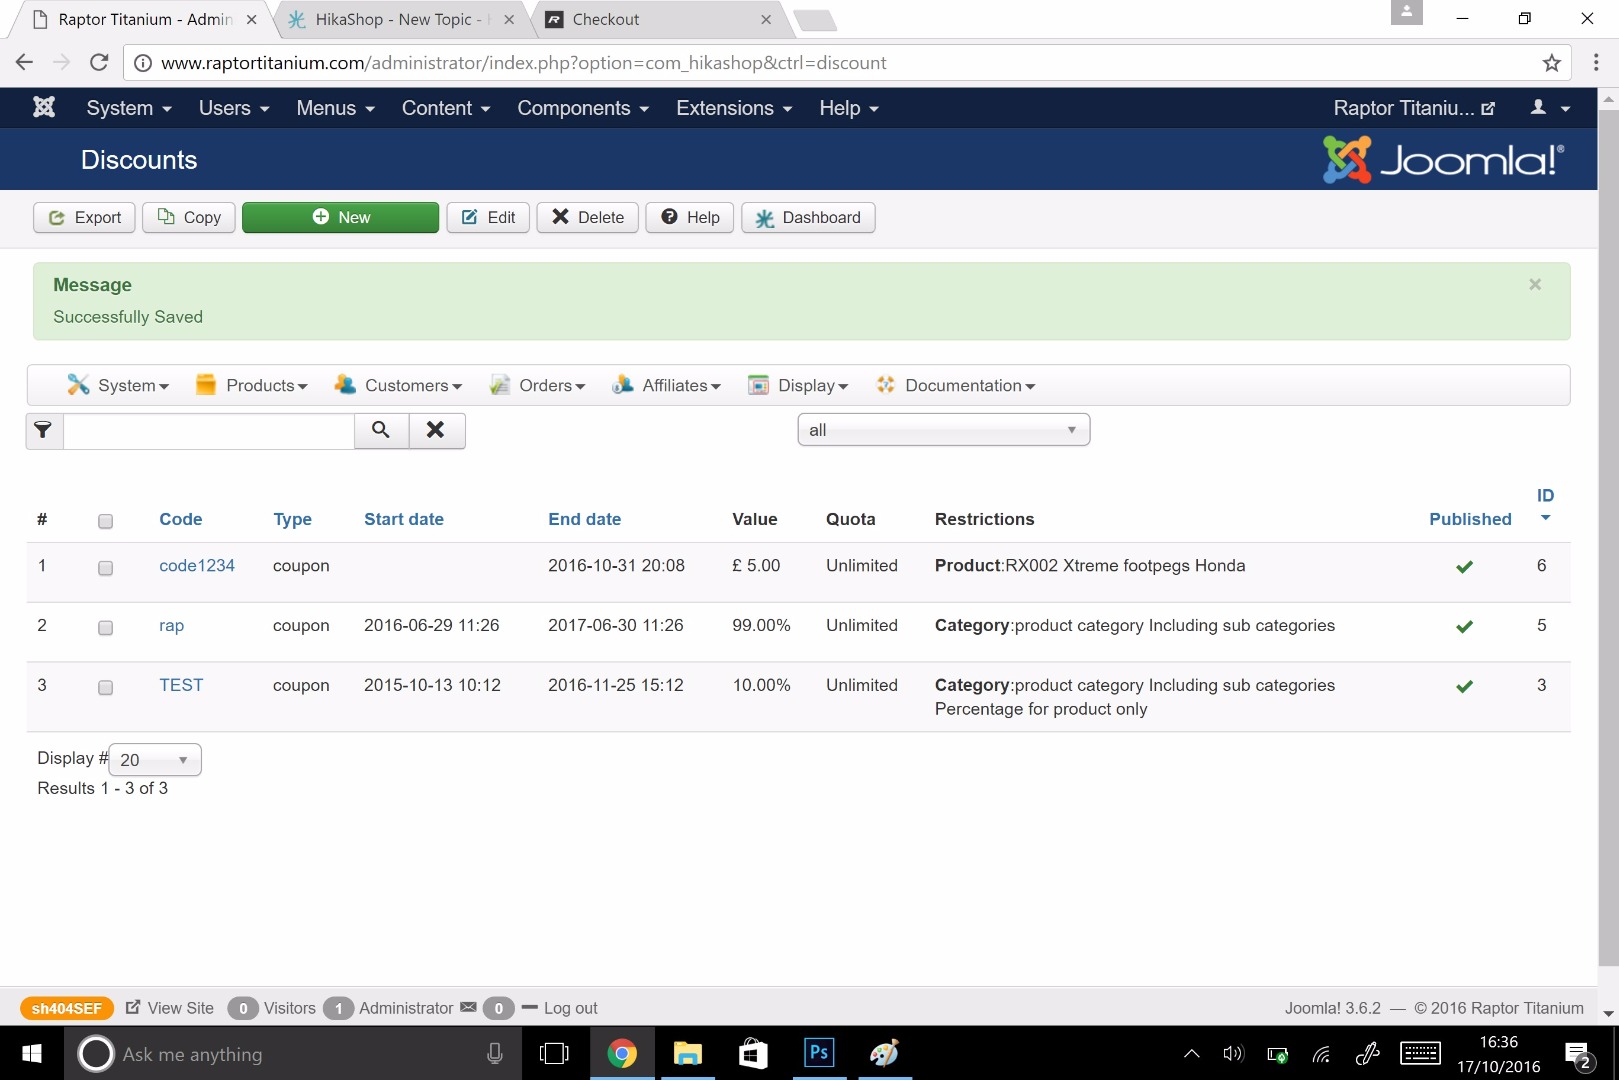The image size is (1619, 1080).
Task: Expand the Display # 20 dropdown
Action: point(155,760)
